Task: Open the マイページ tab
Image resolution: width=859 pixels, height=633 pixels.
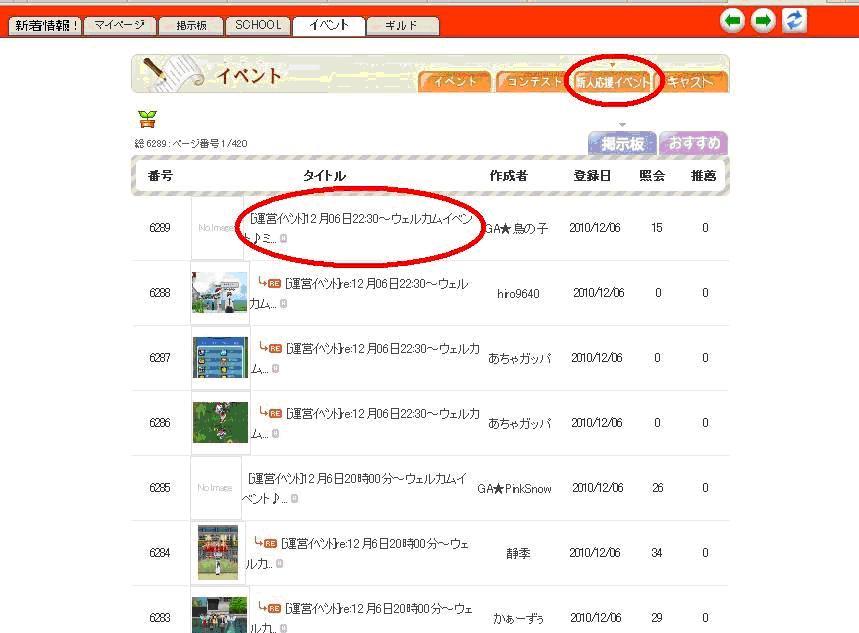Action: (118, 26)
